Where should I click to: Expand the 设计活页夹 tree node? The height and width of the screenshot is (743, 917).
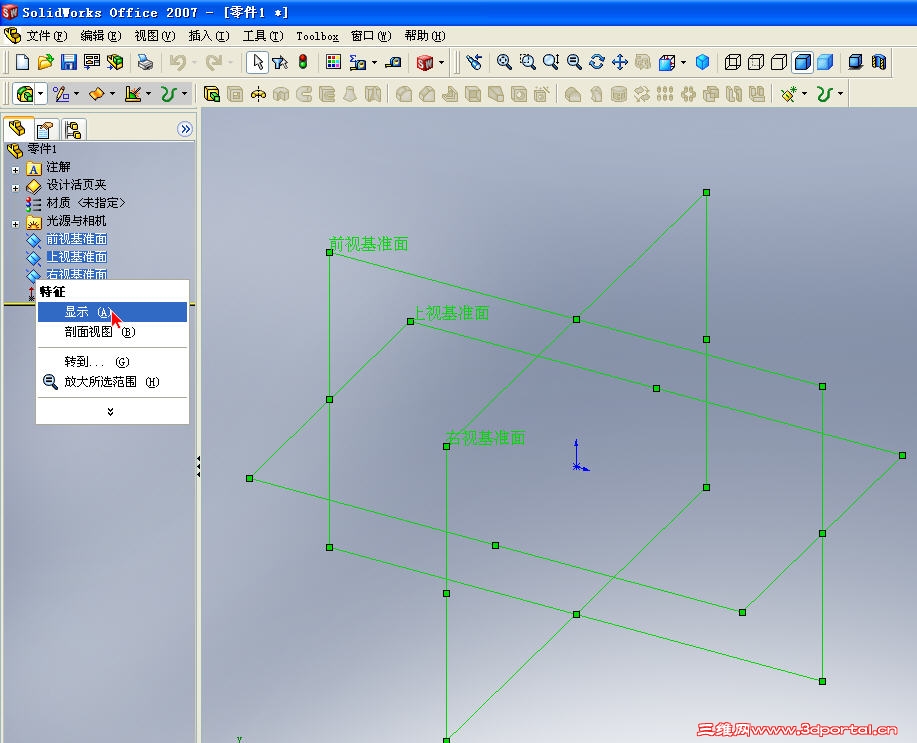[16, 188]
